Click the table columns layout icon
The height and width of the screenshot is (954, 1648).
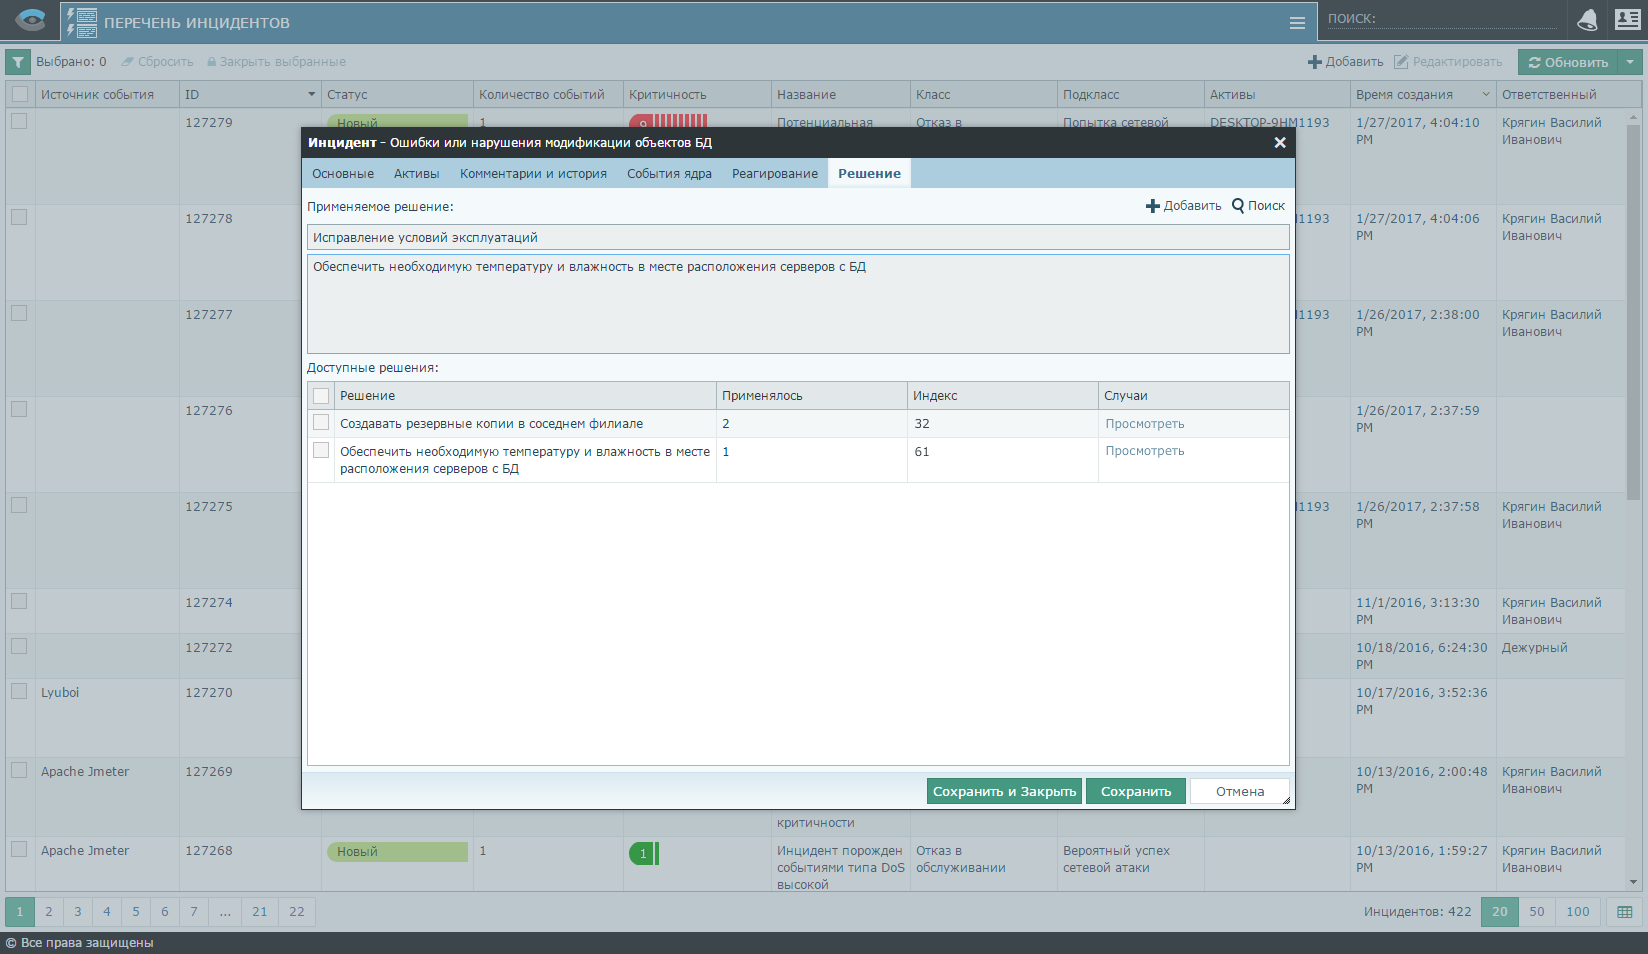(1625, 912)
